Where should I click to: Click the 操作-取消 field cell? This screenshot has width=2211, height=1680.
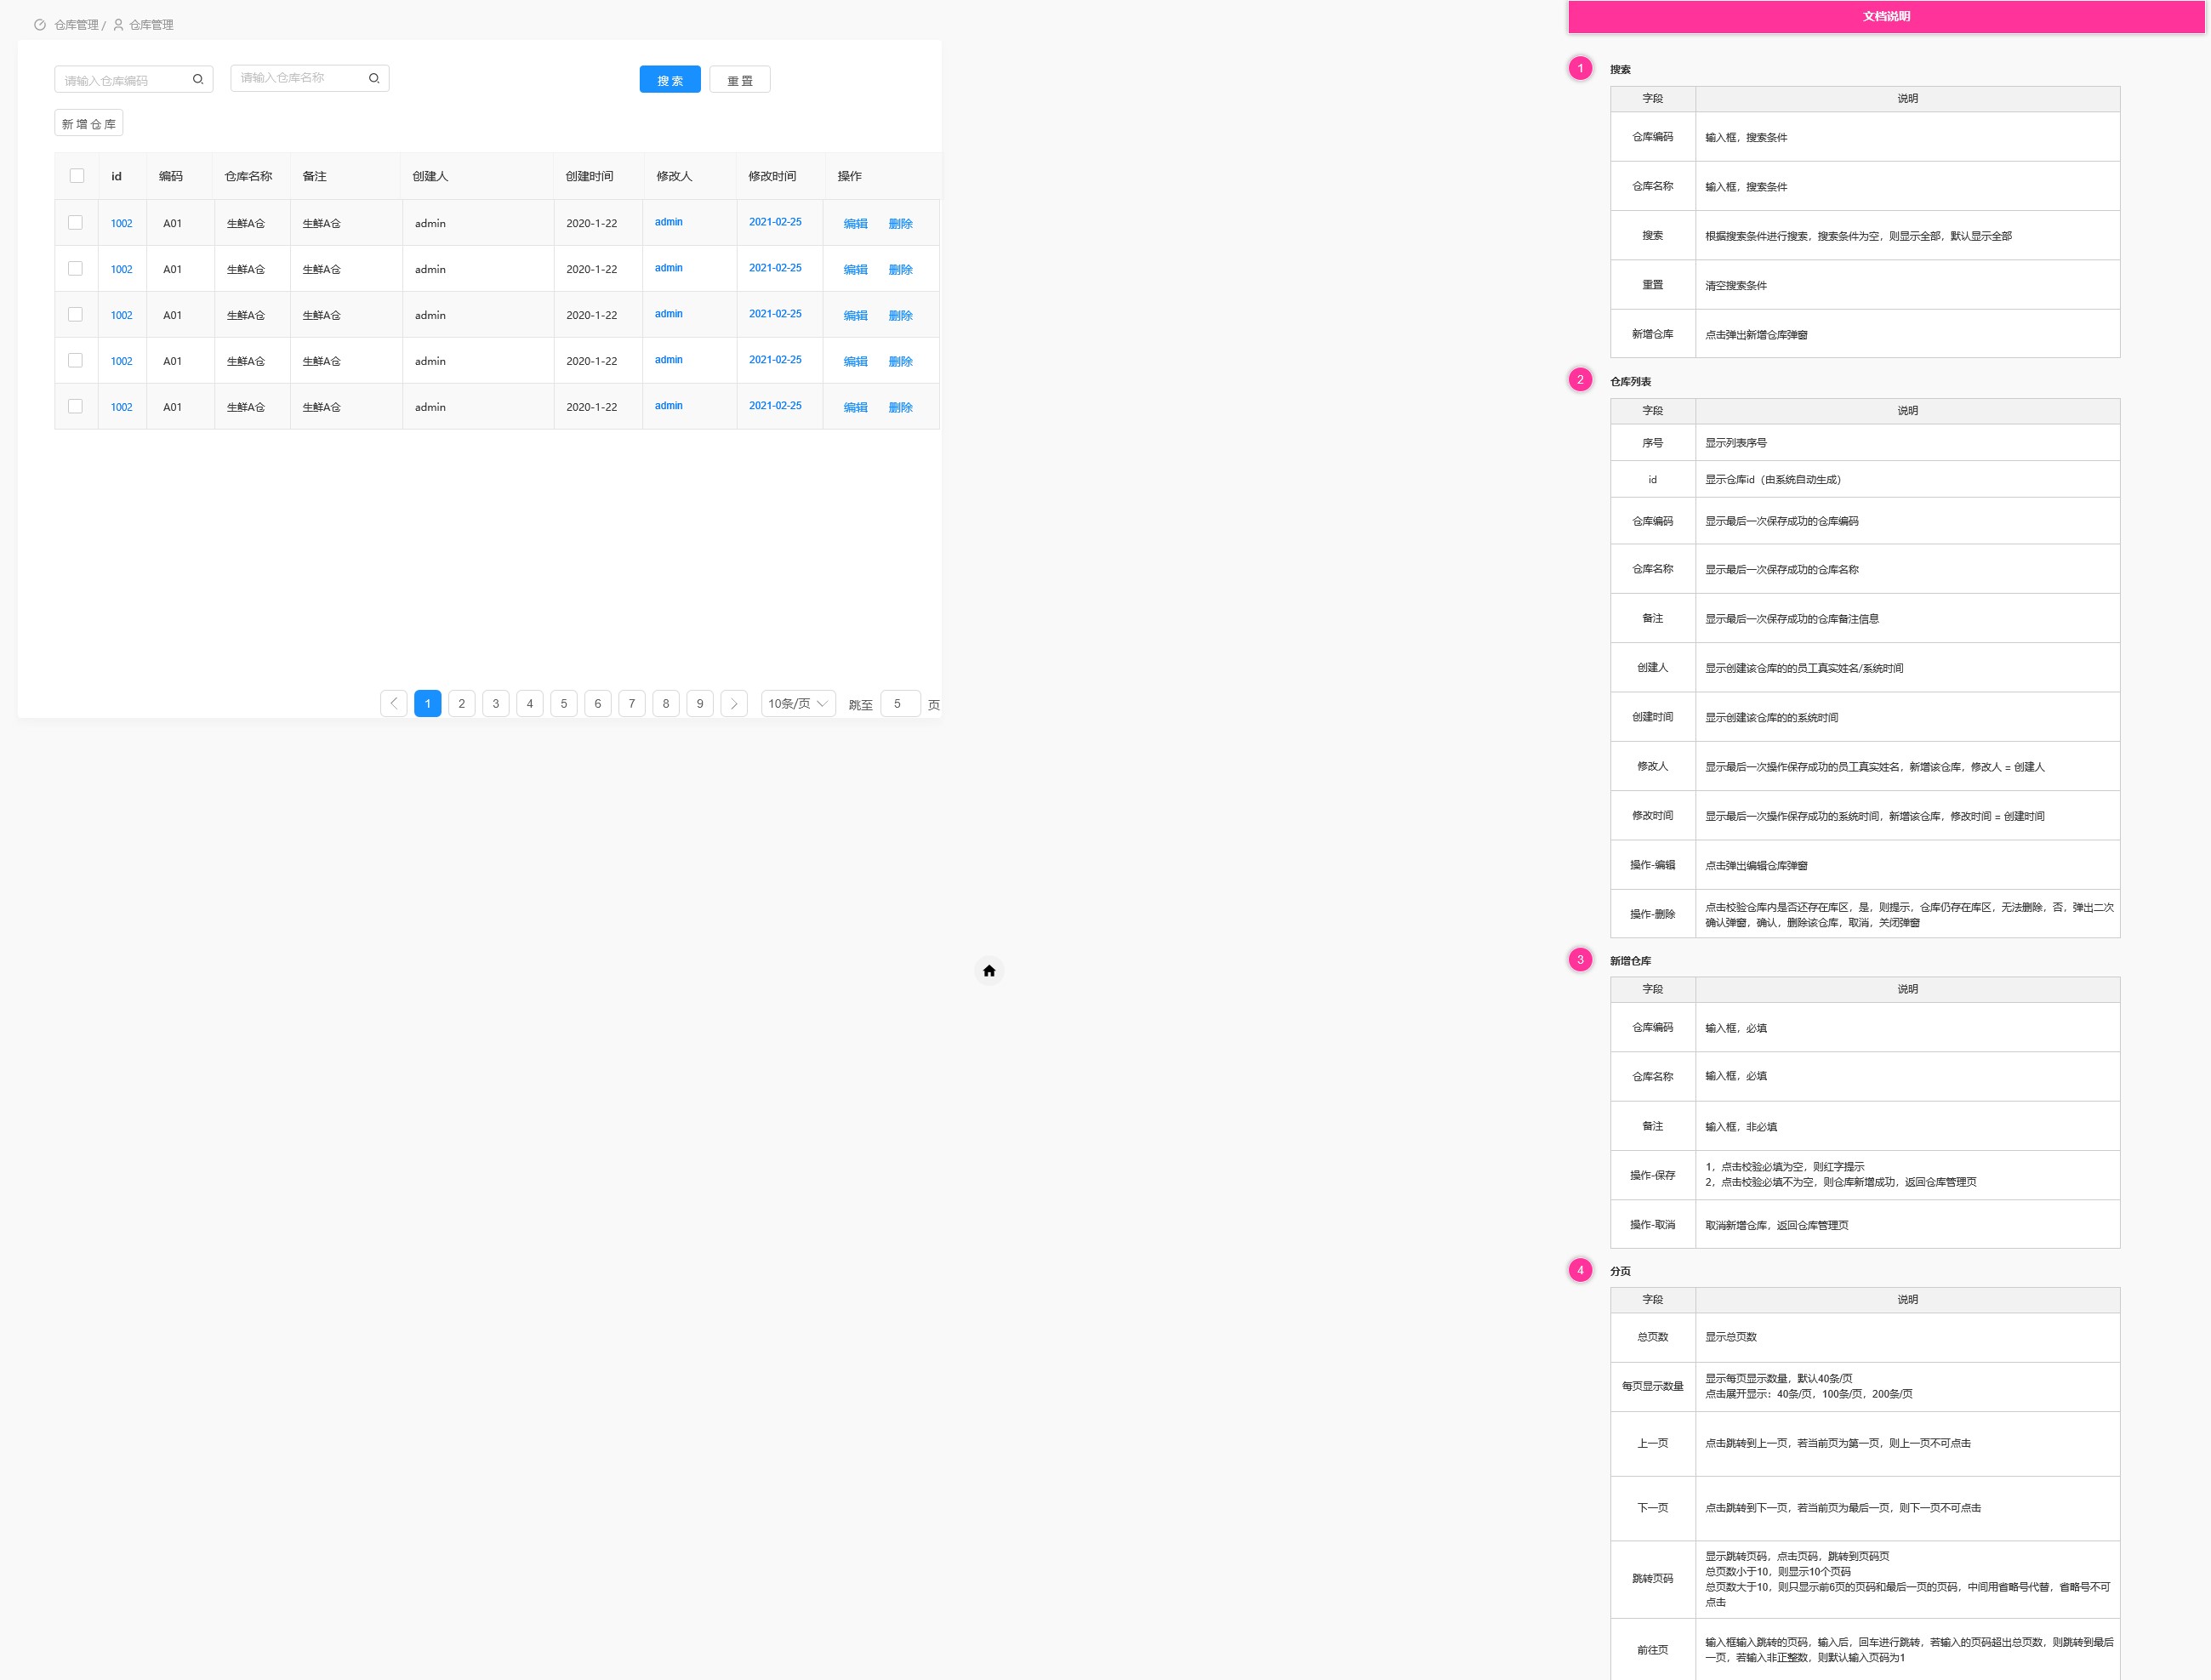pyautogui.click(x=1653, y=1224)
